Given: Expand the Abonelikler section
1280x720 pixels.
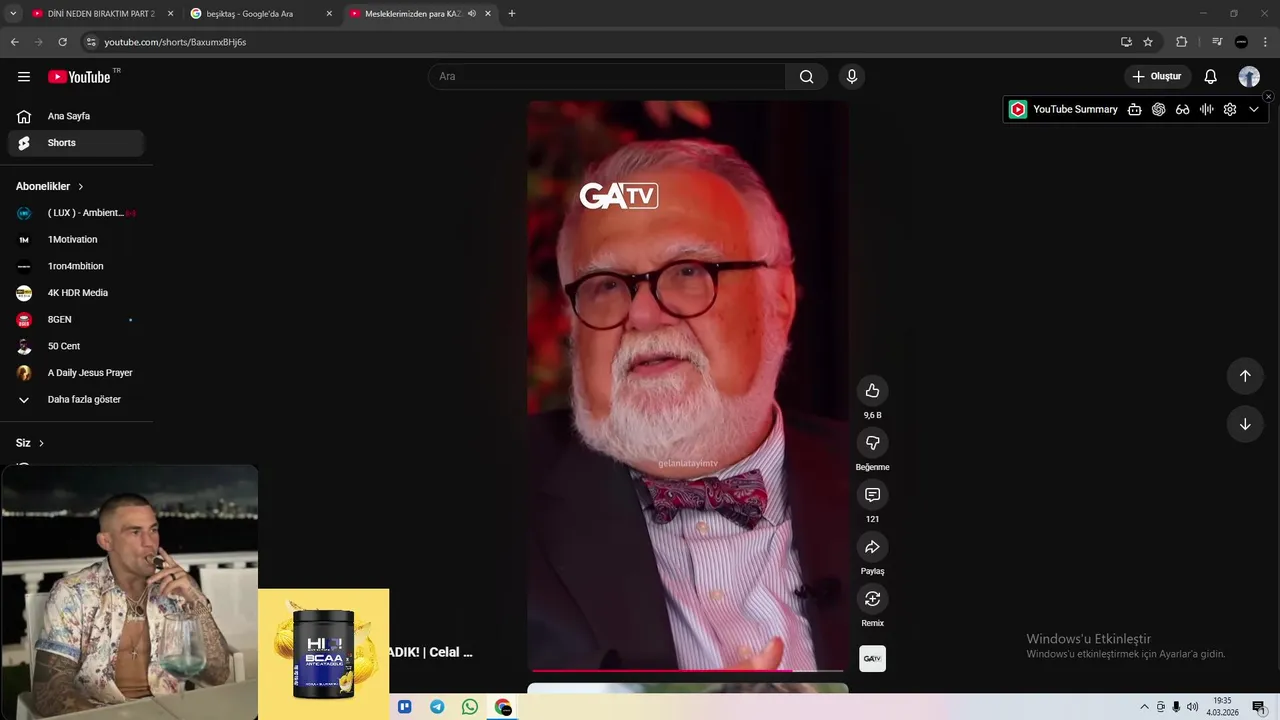Looking at the screenshot, I should click(50, 187).
